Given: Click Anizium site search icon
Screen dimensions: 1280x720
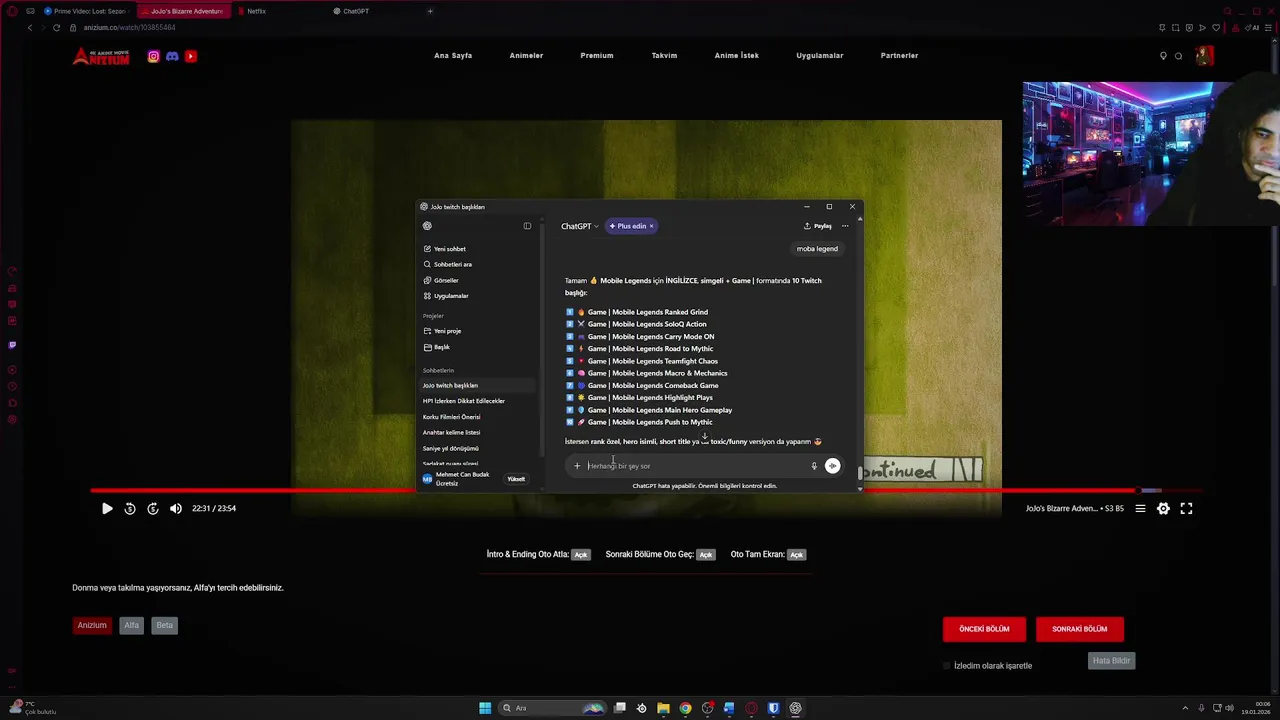Looking at the screenshot, I should 1179,56.
